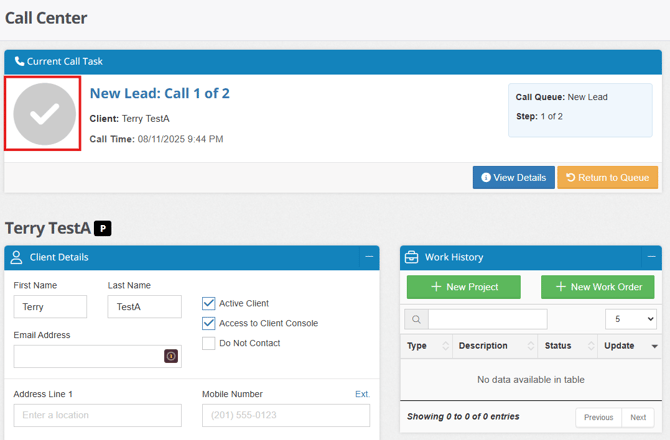The image size is (670, 440).
Task: Click the View Details button
Action: tap(514, 177)
